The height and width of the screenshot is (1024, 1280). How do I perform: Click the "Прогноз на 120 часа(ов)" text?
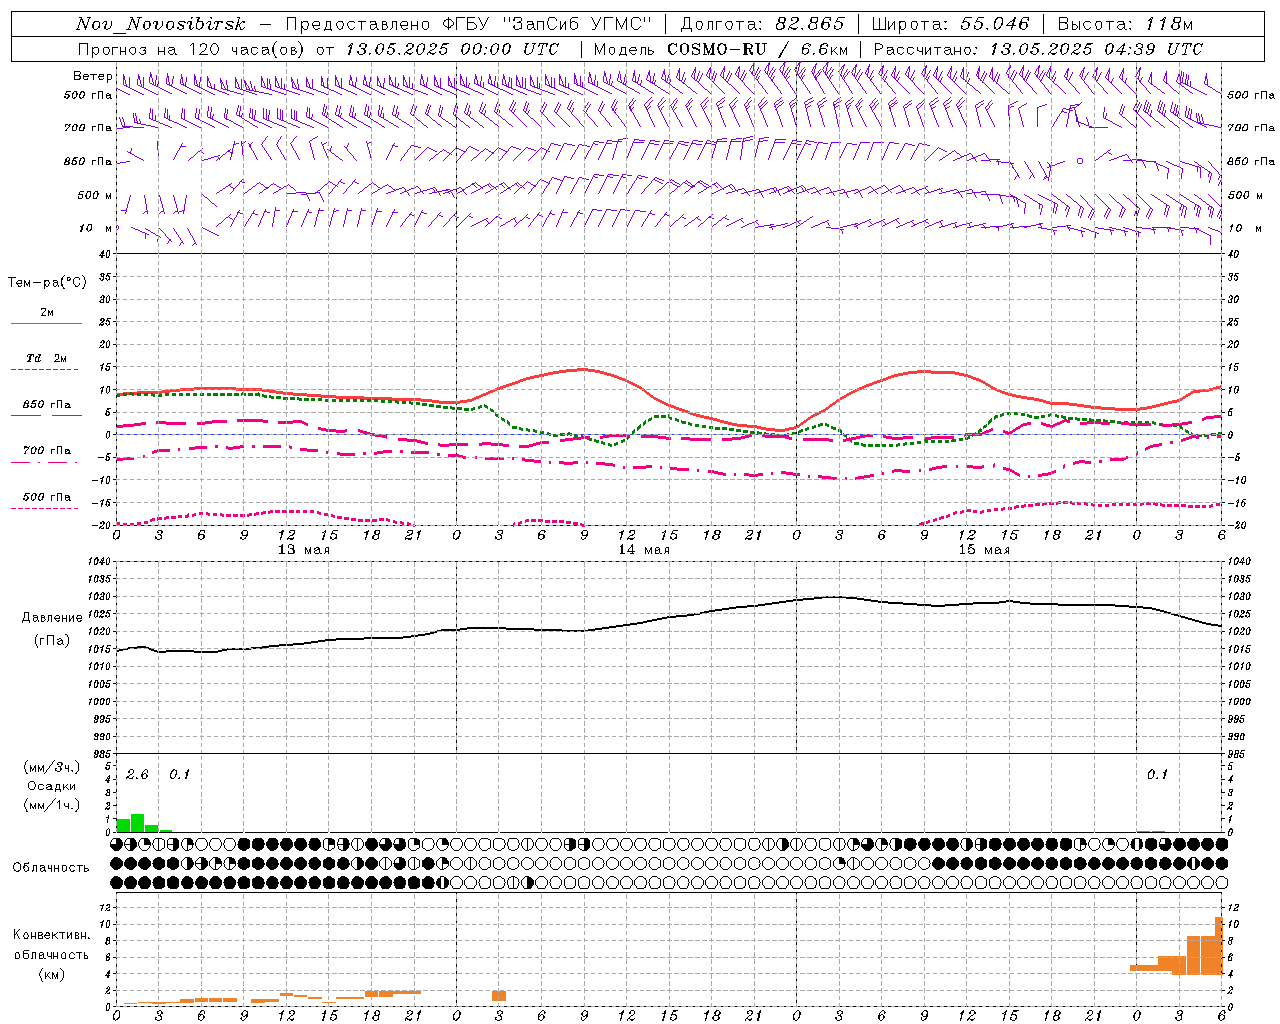(x=192, y=49)
